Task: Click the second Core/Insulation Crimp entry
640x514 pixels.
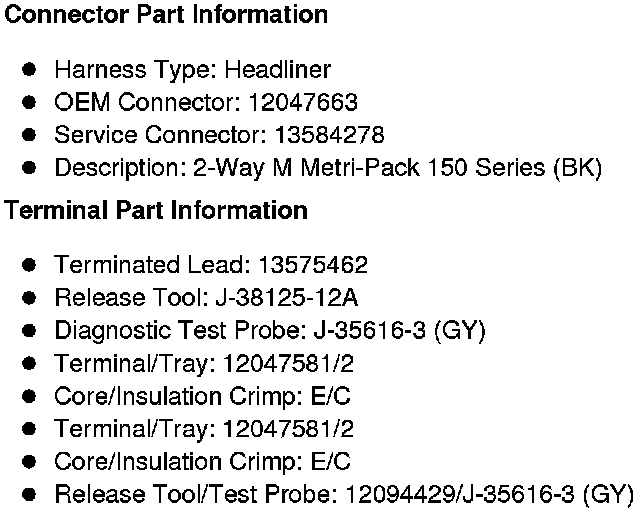Action: tap(202, 462)
